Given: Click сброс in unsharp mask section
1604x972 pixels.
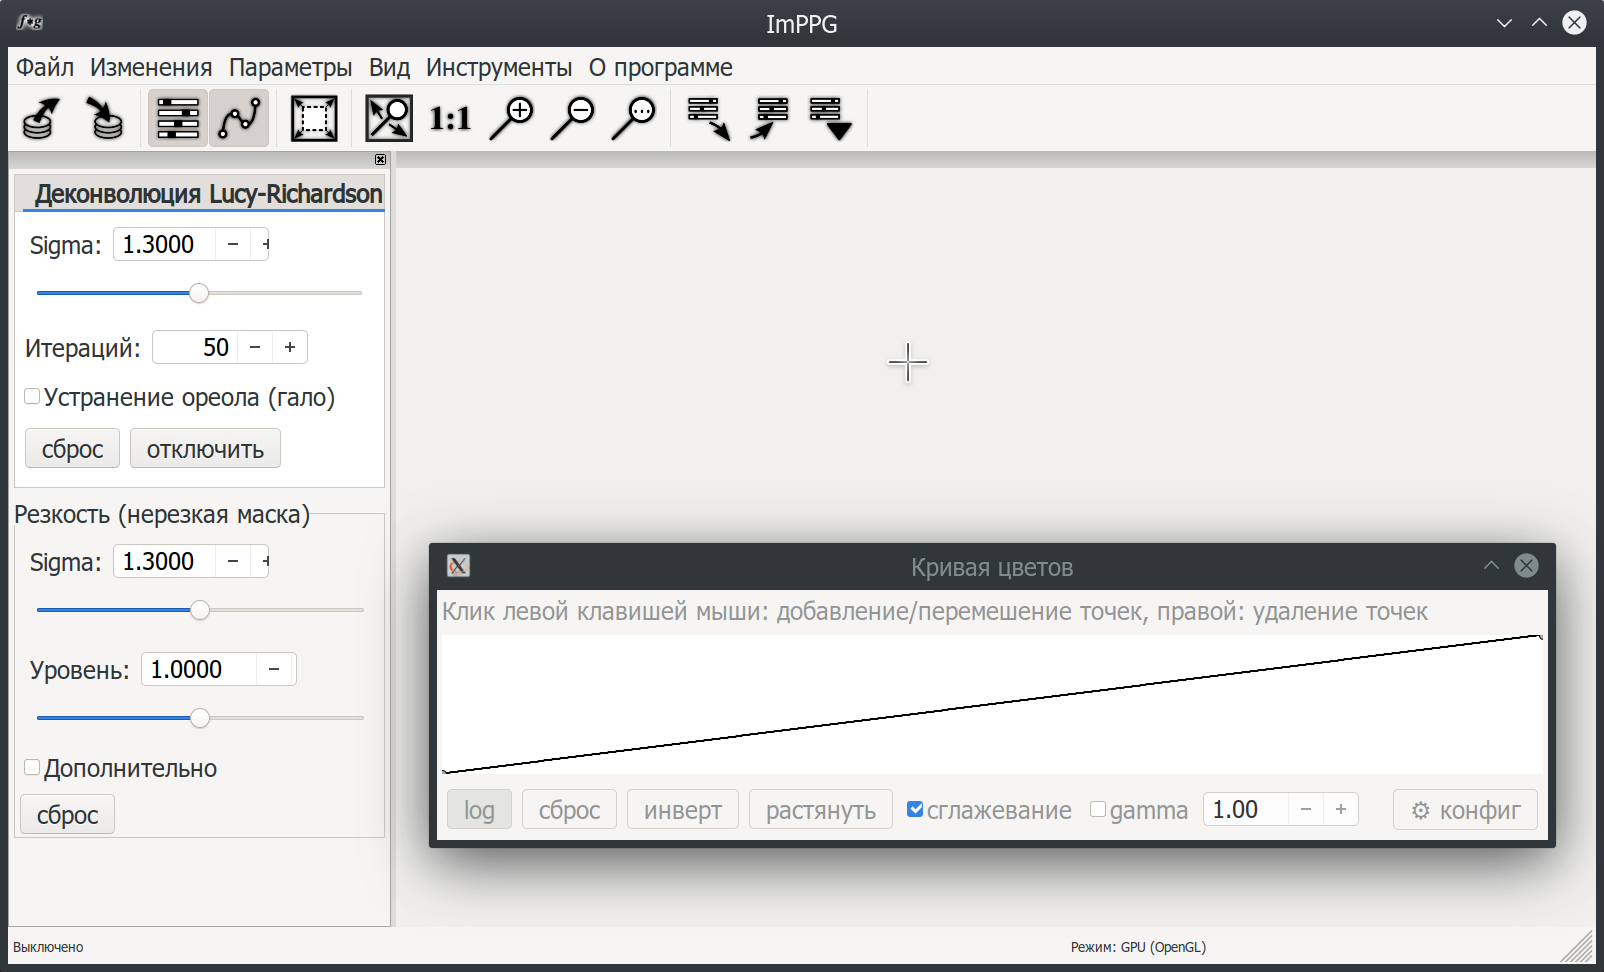Looking at the screenshot, I should point(67,815).
